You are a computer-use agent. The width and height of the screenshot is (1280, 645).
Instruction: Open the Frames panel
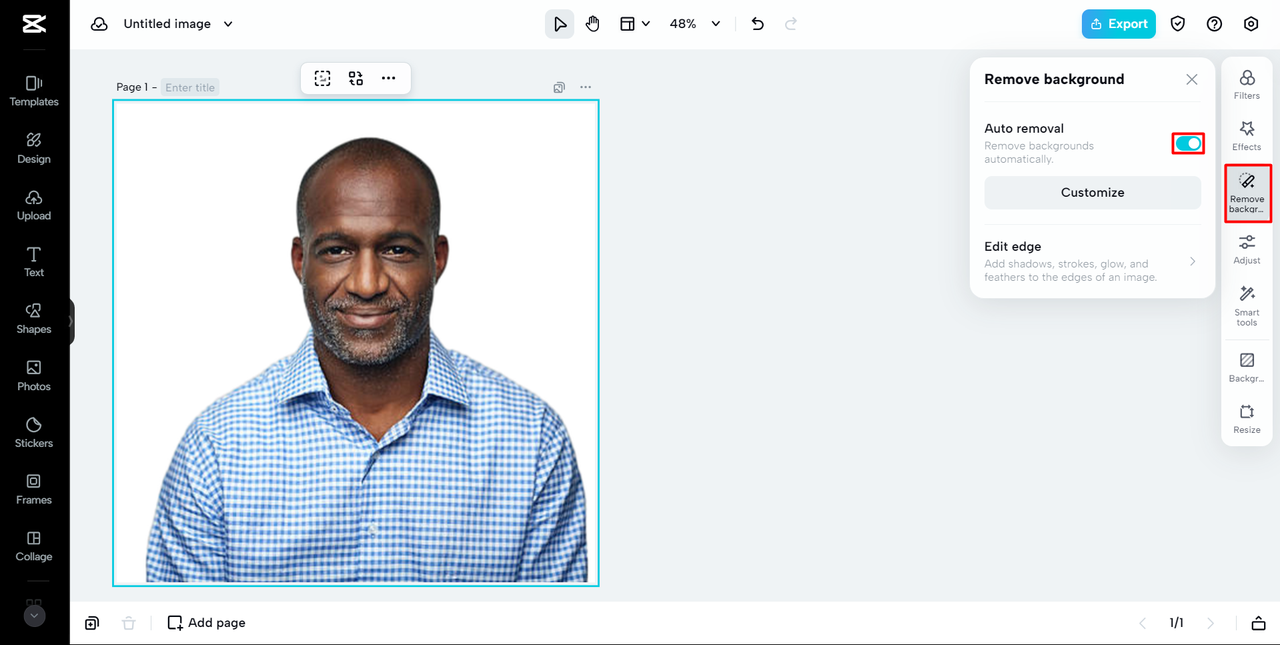pos(34,489)
